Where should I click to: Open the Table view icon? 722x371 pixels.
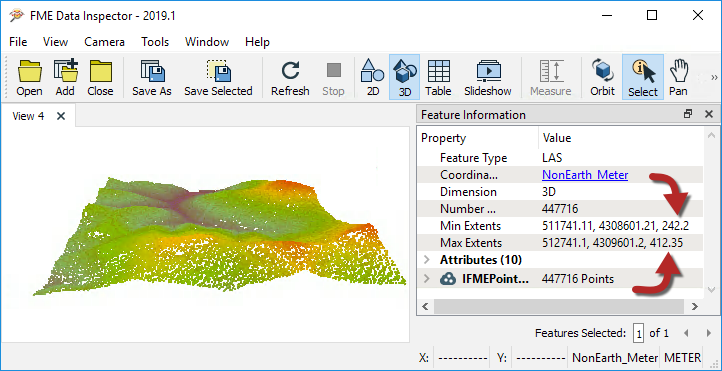point(438,77)
